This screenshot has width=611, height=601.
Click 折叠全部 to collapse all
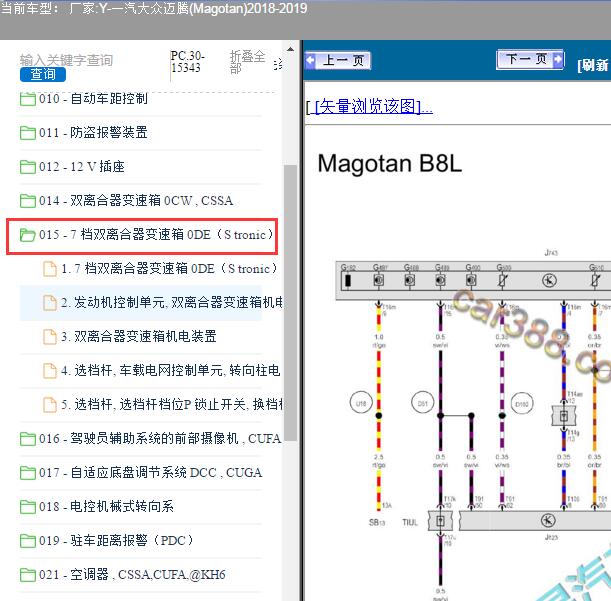coord(247,62)
